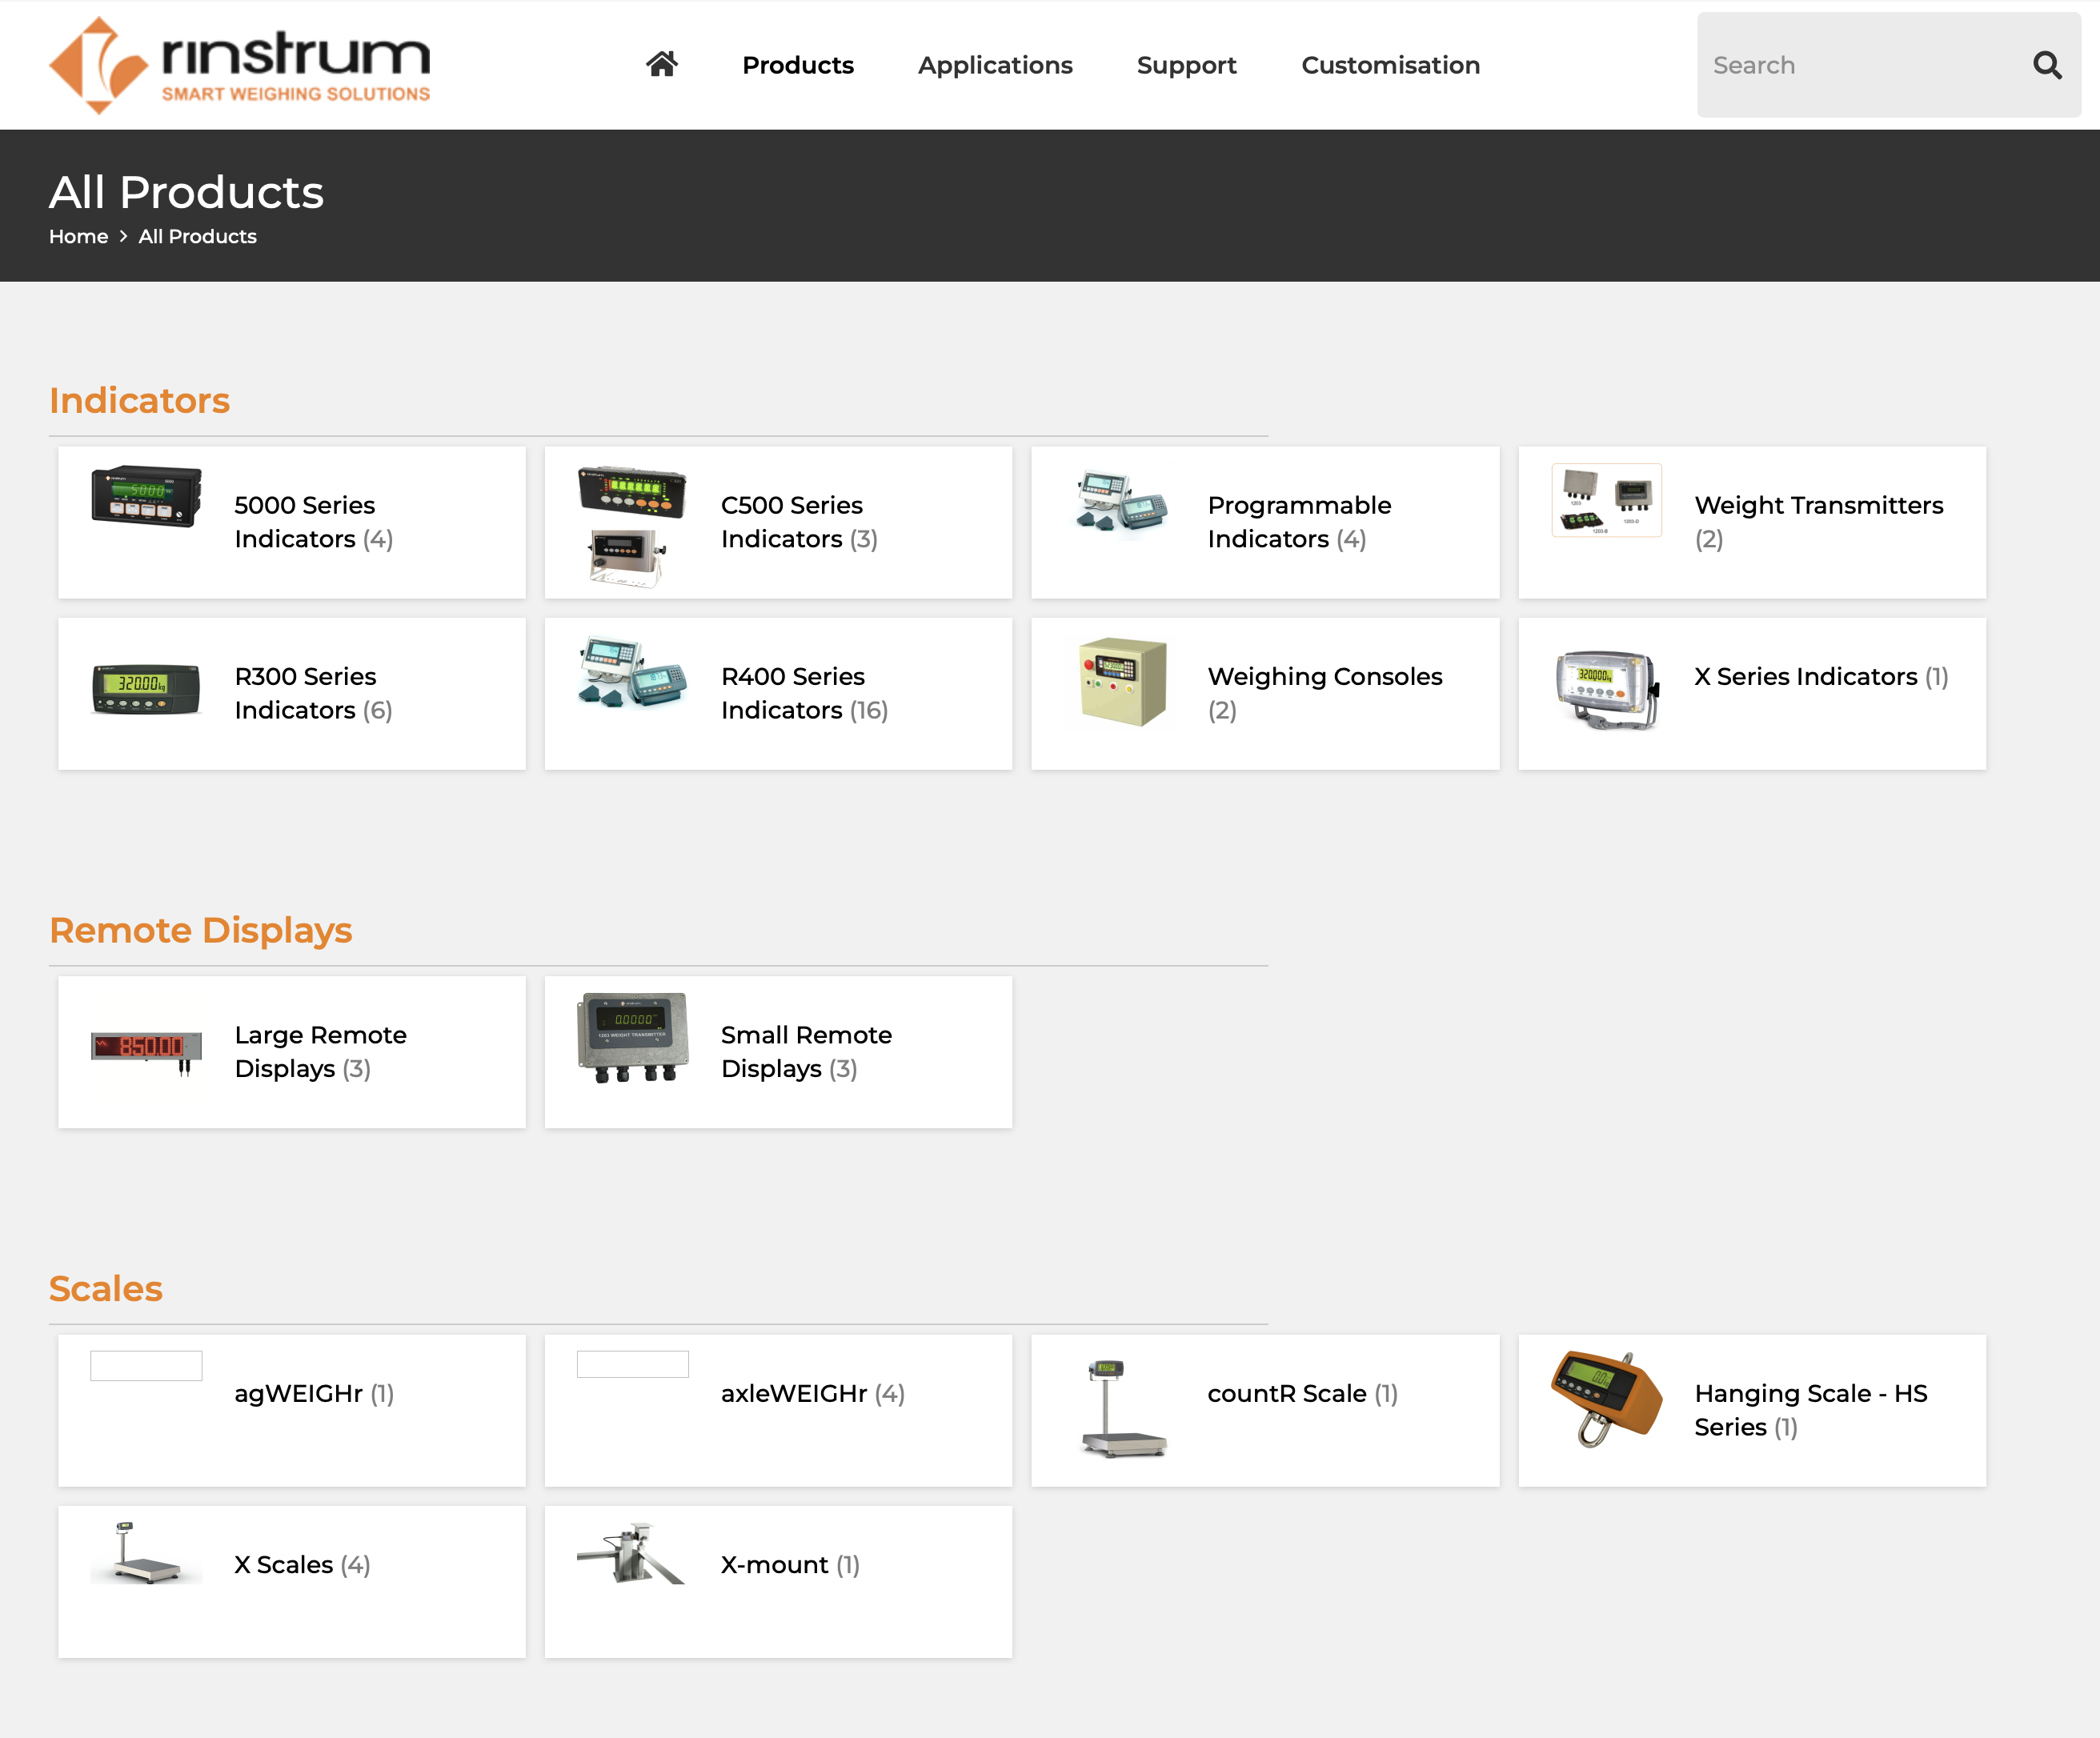Open the Customisation menu

[x=1389, y=66]
